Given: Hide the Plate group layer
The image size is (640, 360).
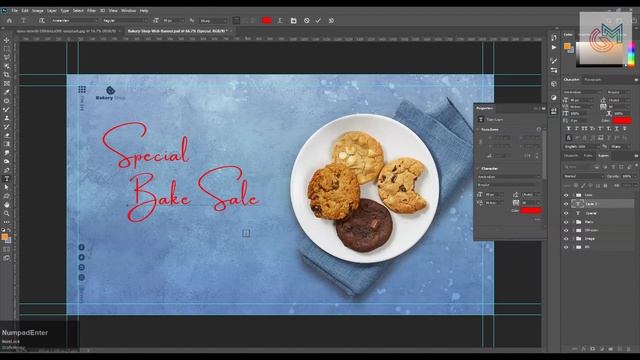Looking at the screenshot, I should tap(566, 222).
